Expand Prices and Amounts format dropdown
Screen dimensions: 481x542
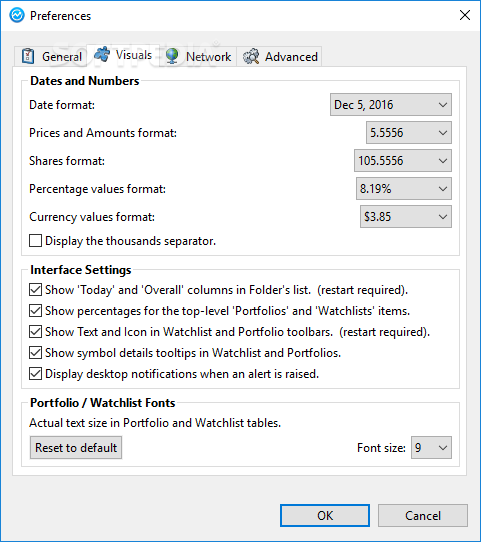[409, 132]
